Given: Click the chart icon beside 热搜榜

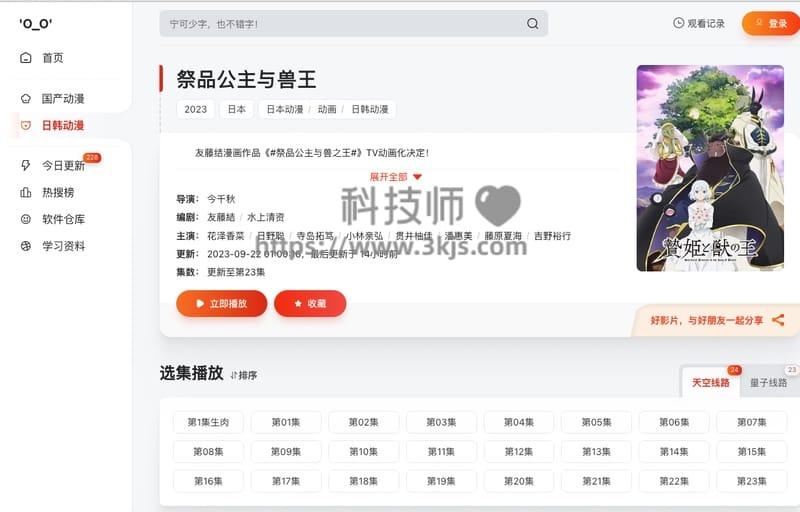Looking at the screenshot, I should [x=26, y=192].
